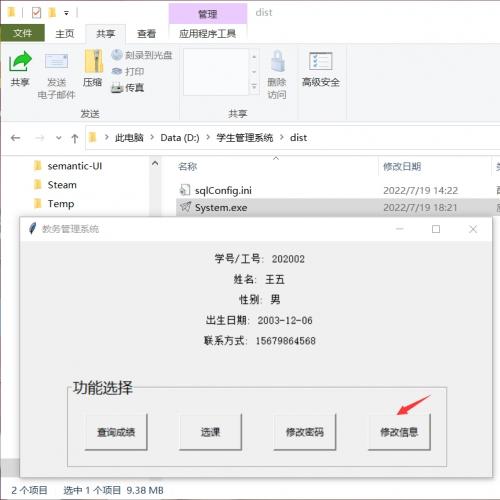Switch to the View (查看) ribbon tab
The width and height of the screenshot is (500, 500).
146,34
